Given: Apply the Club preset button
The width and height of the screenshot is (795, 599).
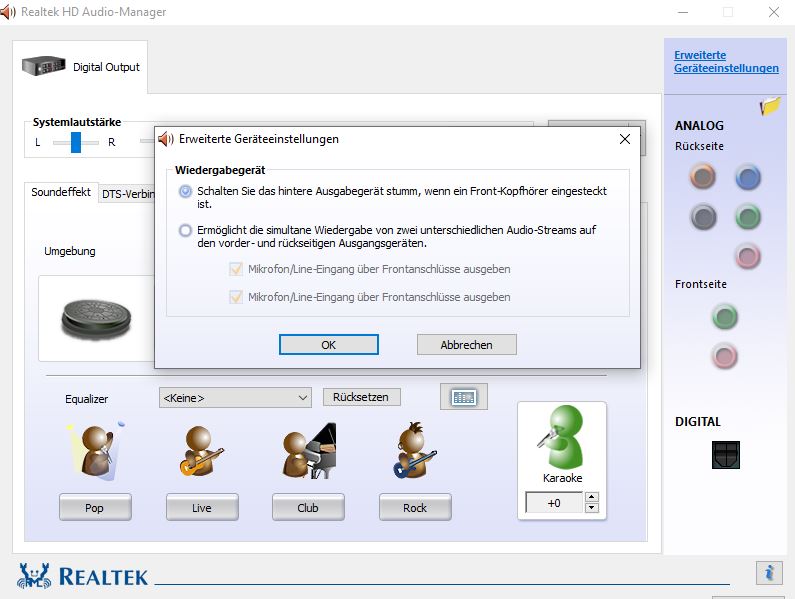Looking at the screenshot, I should click(x=308, y=507).
